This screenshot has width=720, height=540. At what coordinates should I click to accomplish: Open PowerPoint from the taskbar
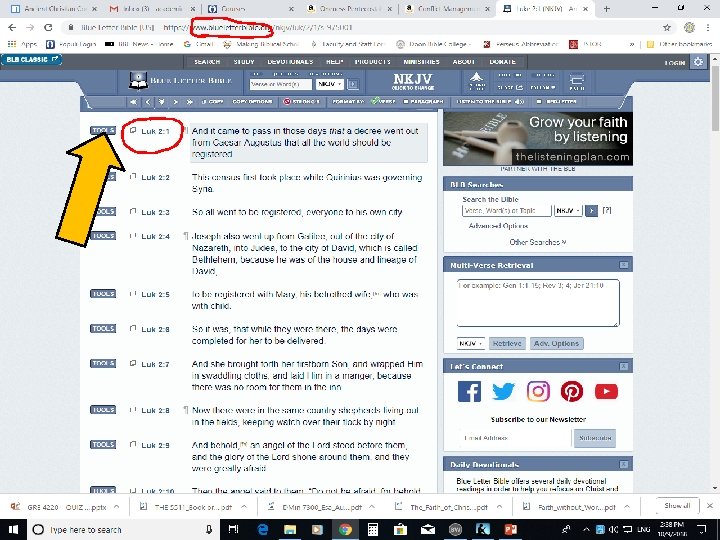pyautogui.click(x=510, y=529)
